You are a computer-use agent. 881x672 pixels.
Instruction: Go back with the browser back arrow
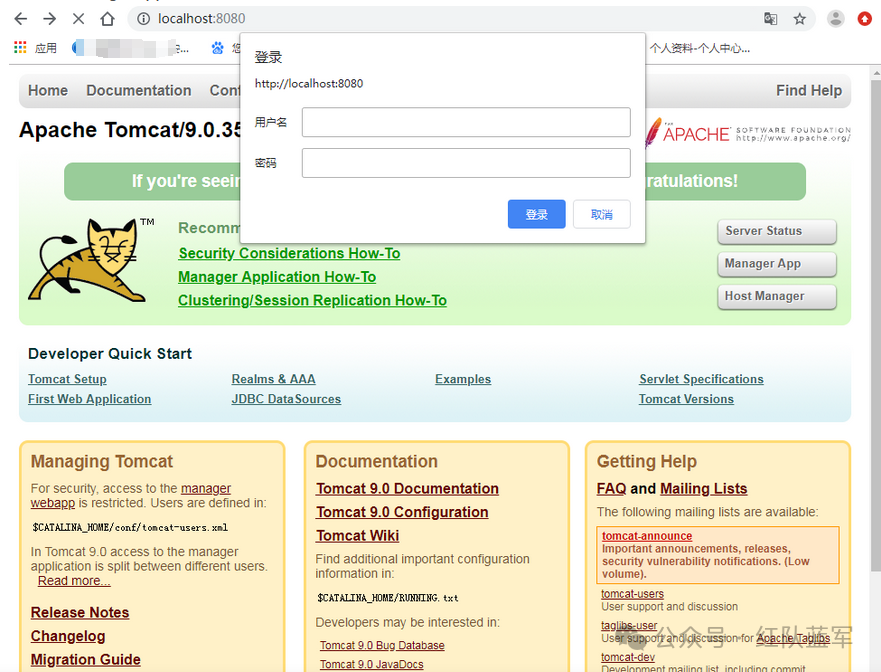point(21,19)
